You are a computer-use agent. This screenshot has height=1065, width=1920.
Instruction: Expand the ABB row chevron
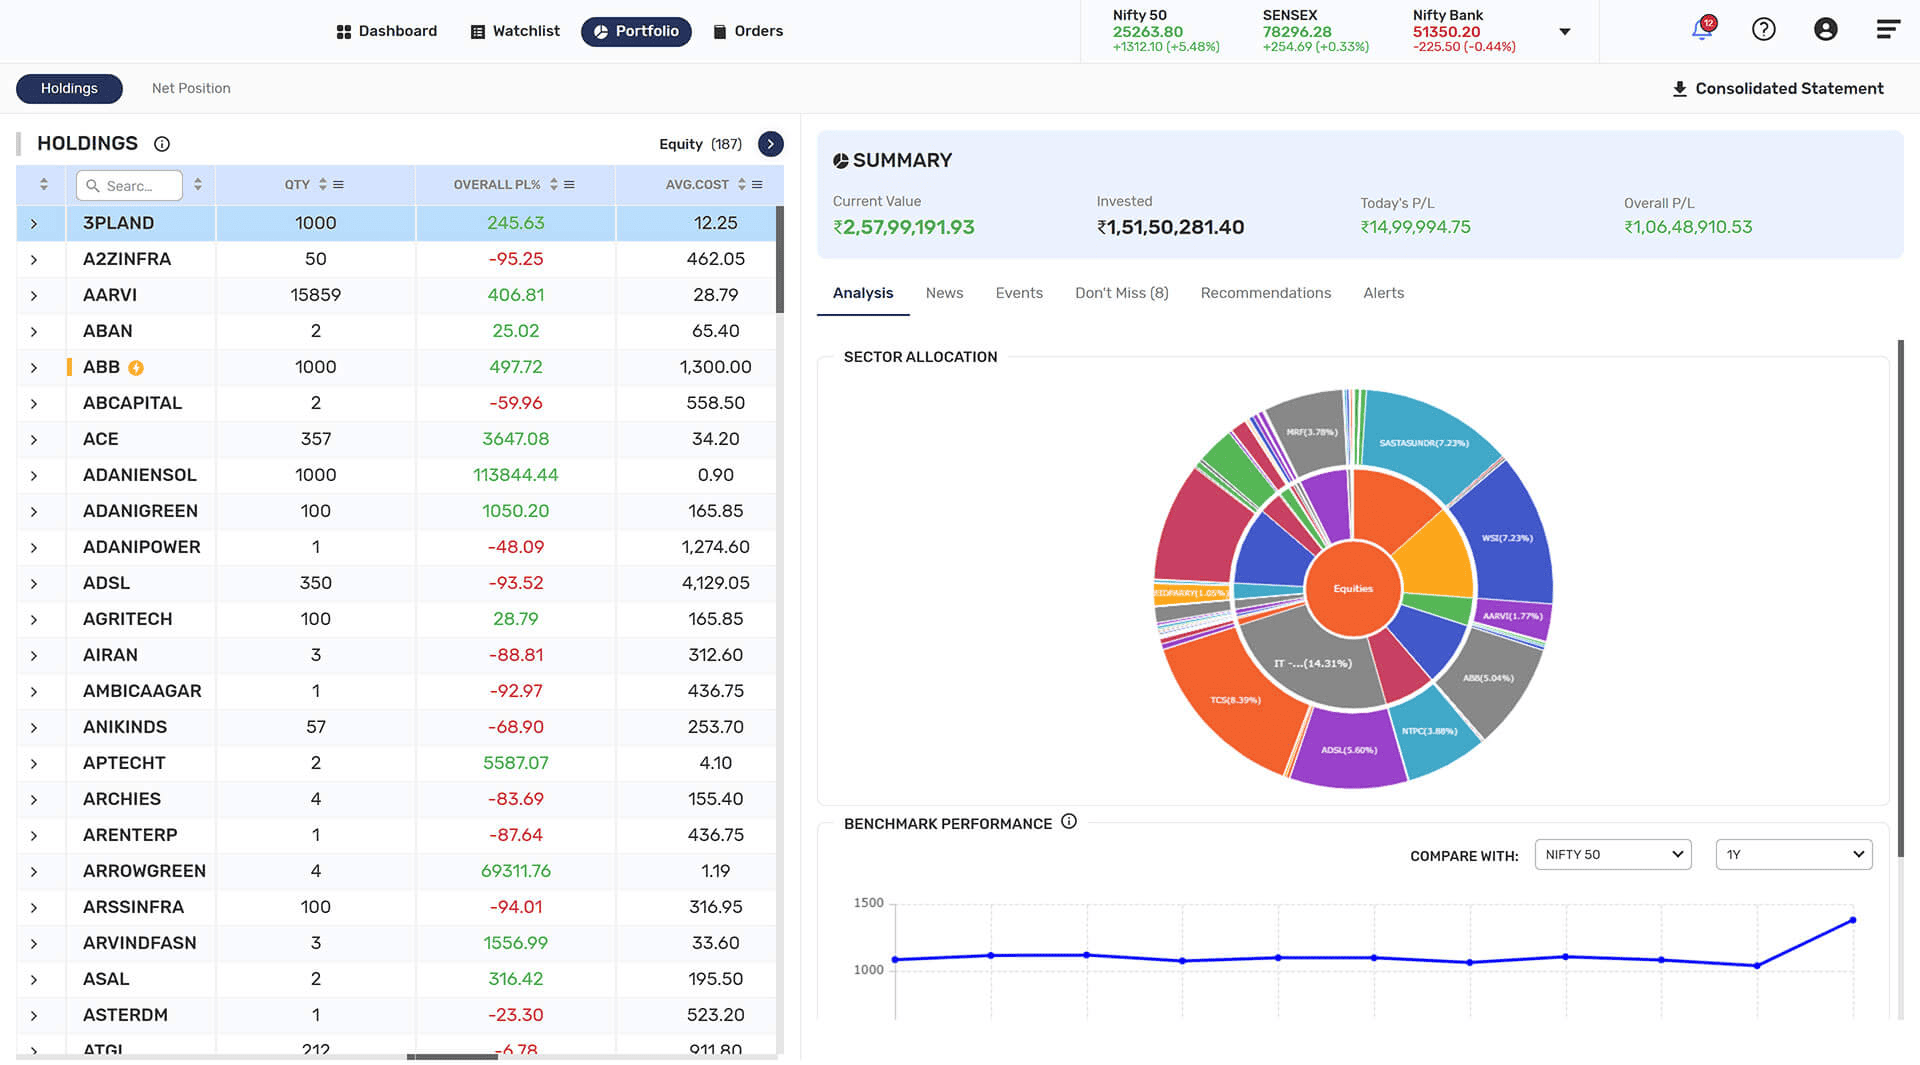34,368
